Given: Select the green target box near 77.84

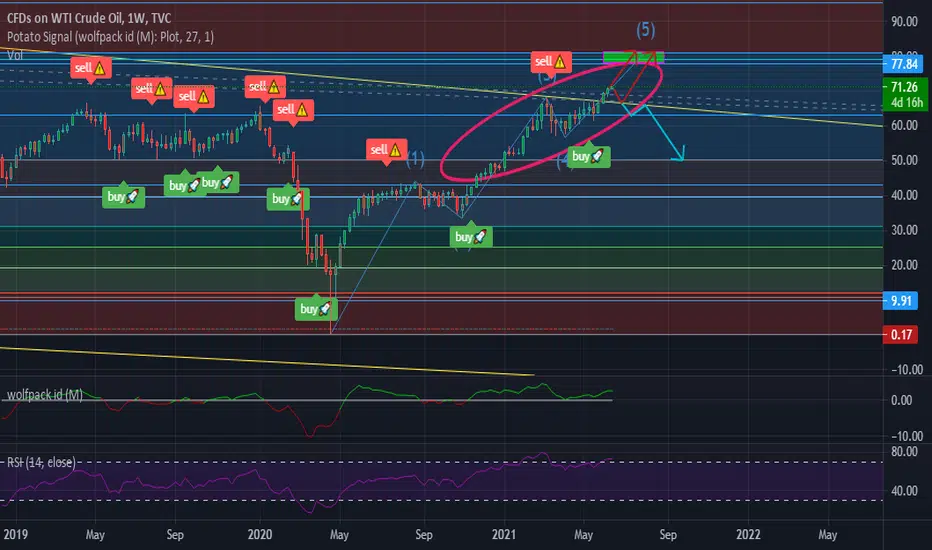Looking at the screenshot, I should tap(634, 57).
